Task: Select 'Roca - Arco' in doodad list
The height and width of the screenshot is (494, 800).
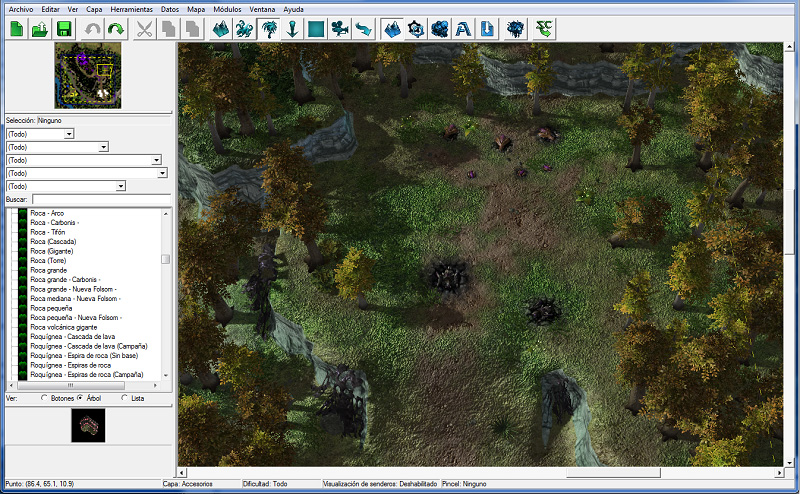Action: click(47, 213)
